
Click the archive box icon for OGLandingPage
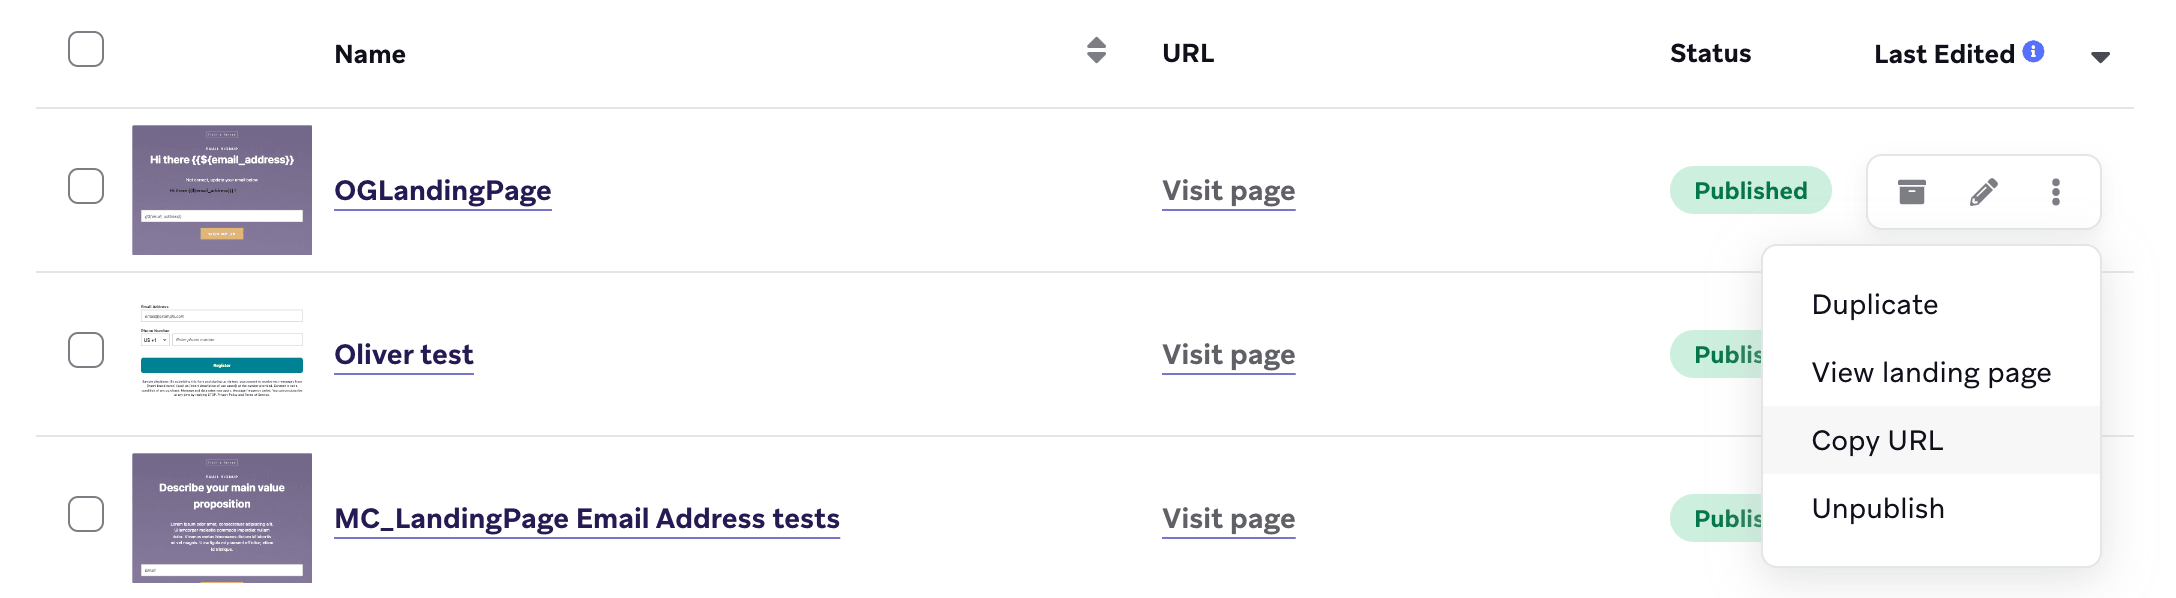click(x=1911, y=191)
